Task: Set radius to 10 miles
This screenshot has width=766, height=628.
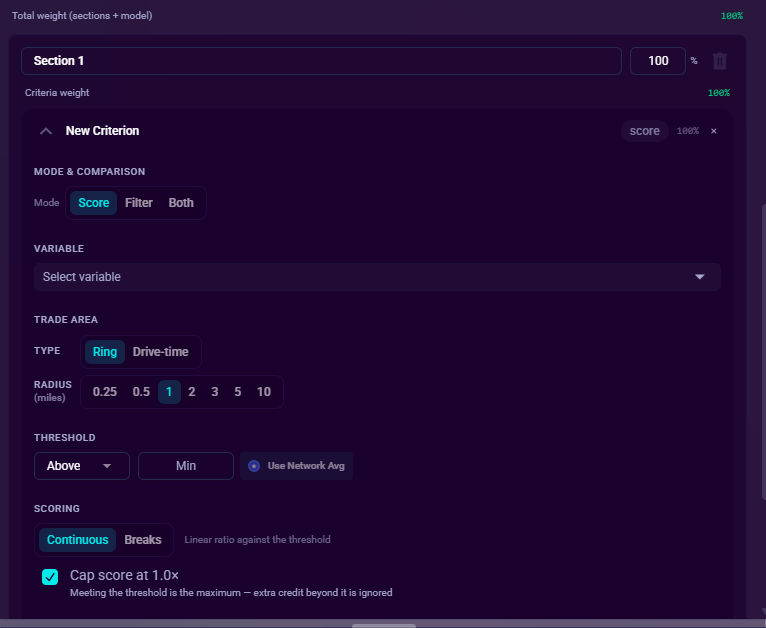Action: 264,392
